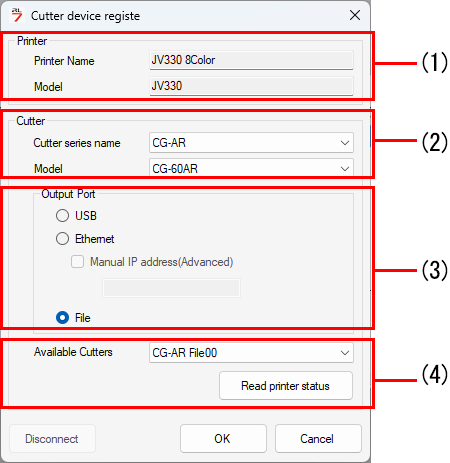This screenshot has width=450, height=463.
Task: Click the manual IP address input box
Action: click(x=171, y=288)
